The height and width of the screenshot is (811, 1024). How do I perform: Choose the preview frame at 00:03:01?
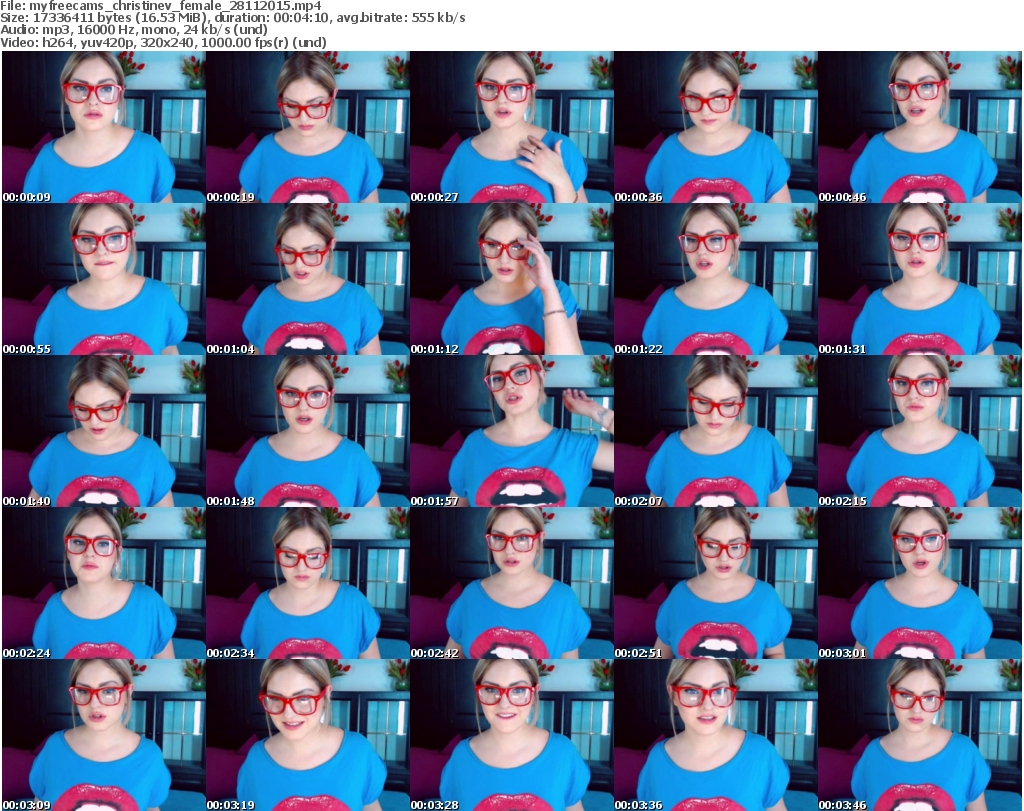click(x=920, y=583)
